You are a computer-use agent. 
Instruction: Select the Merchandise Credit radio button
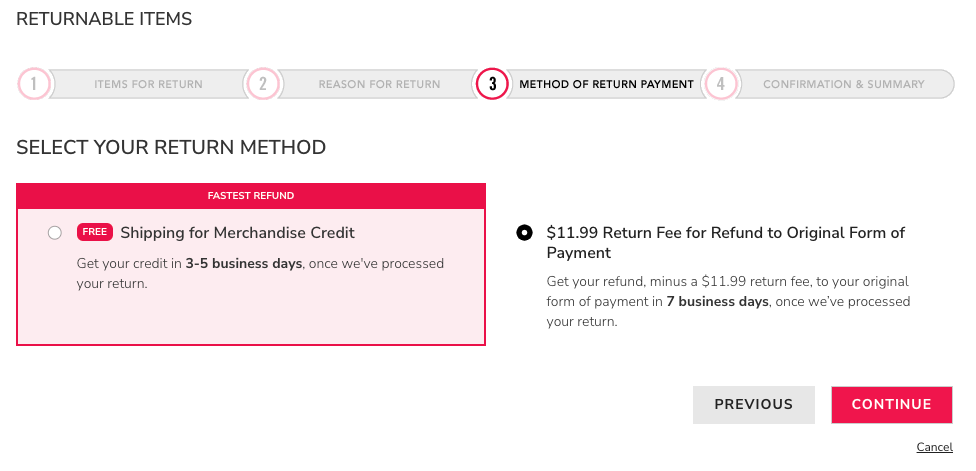(x=54, y=233)
